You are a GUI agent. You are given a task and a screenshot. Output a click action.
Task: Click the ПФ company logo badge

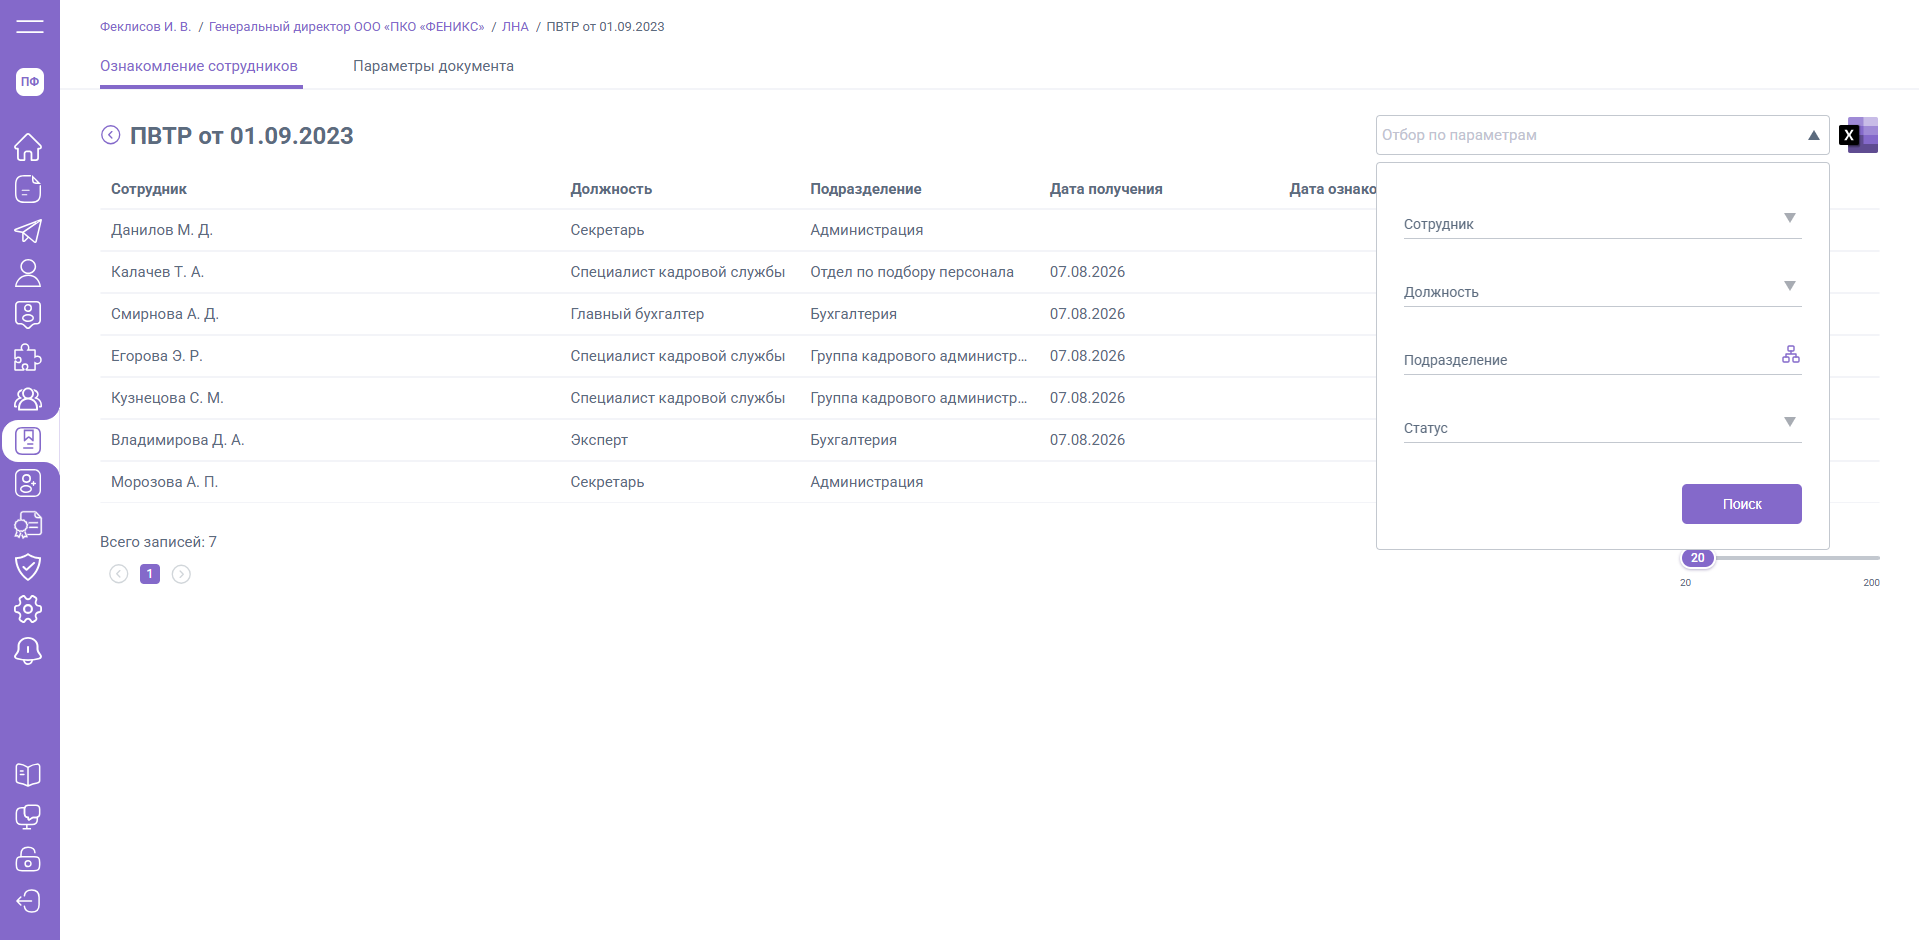pyautogui.click(x=29, y=82)
